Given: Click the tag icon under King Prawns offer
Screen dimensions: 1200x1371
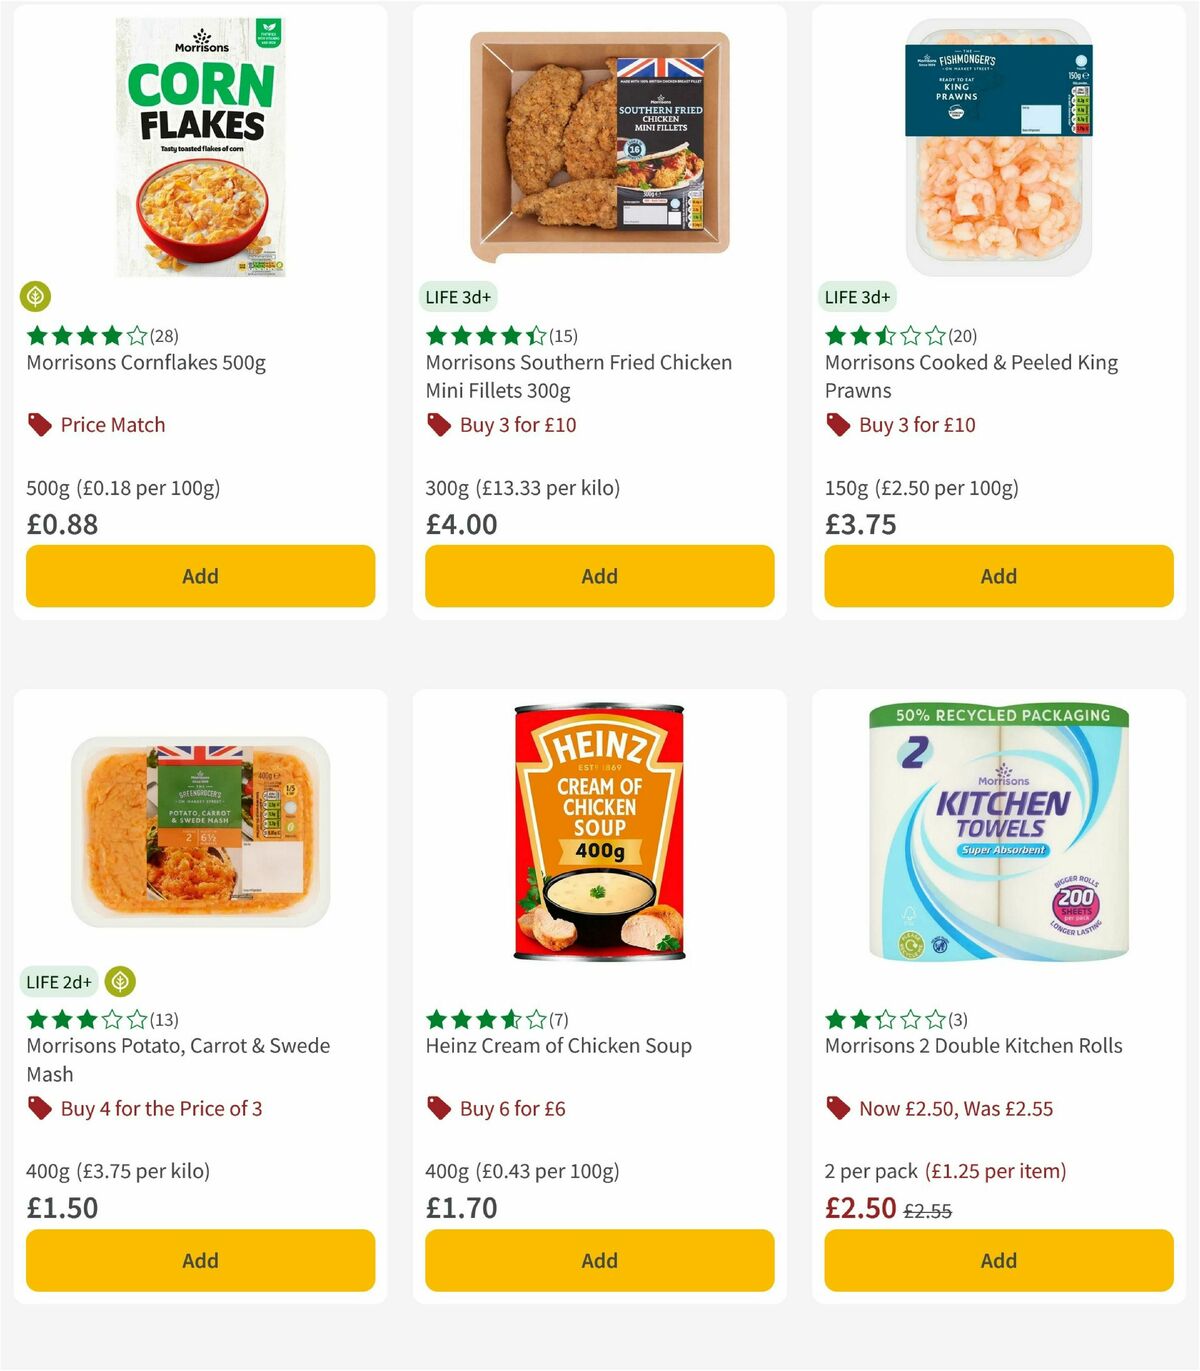Looking at the screenshot, I should click(838, 424).
